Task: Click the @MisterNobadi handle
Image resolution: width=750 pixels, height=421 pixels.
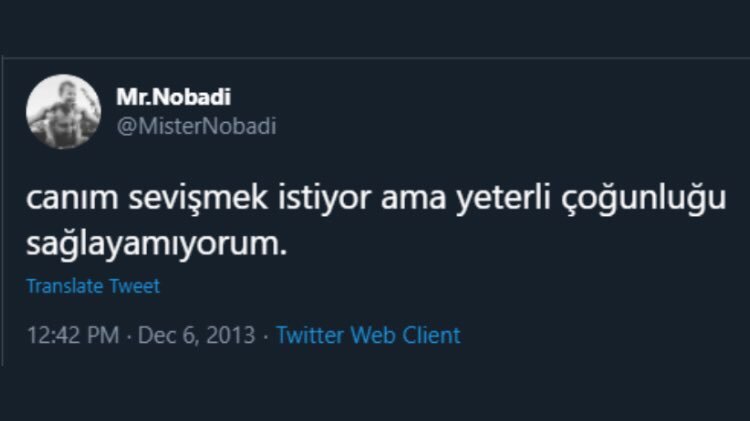Action: coord(196,126)
